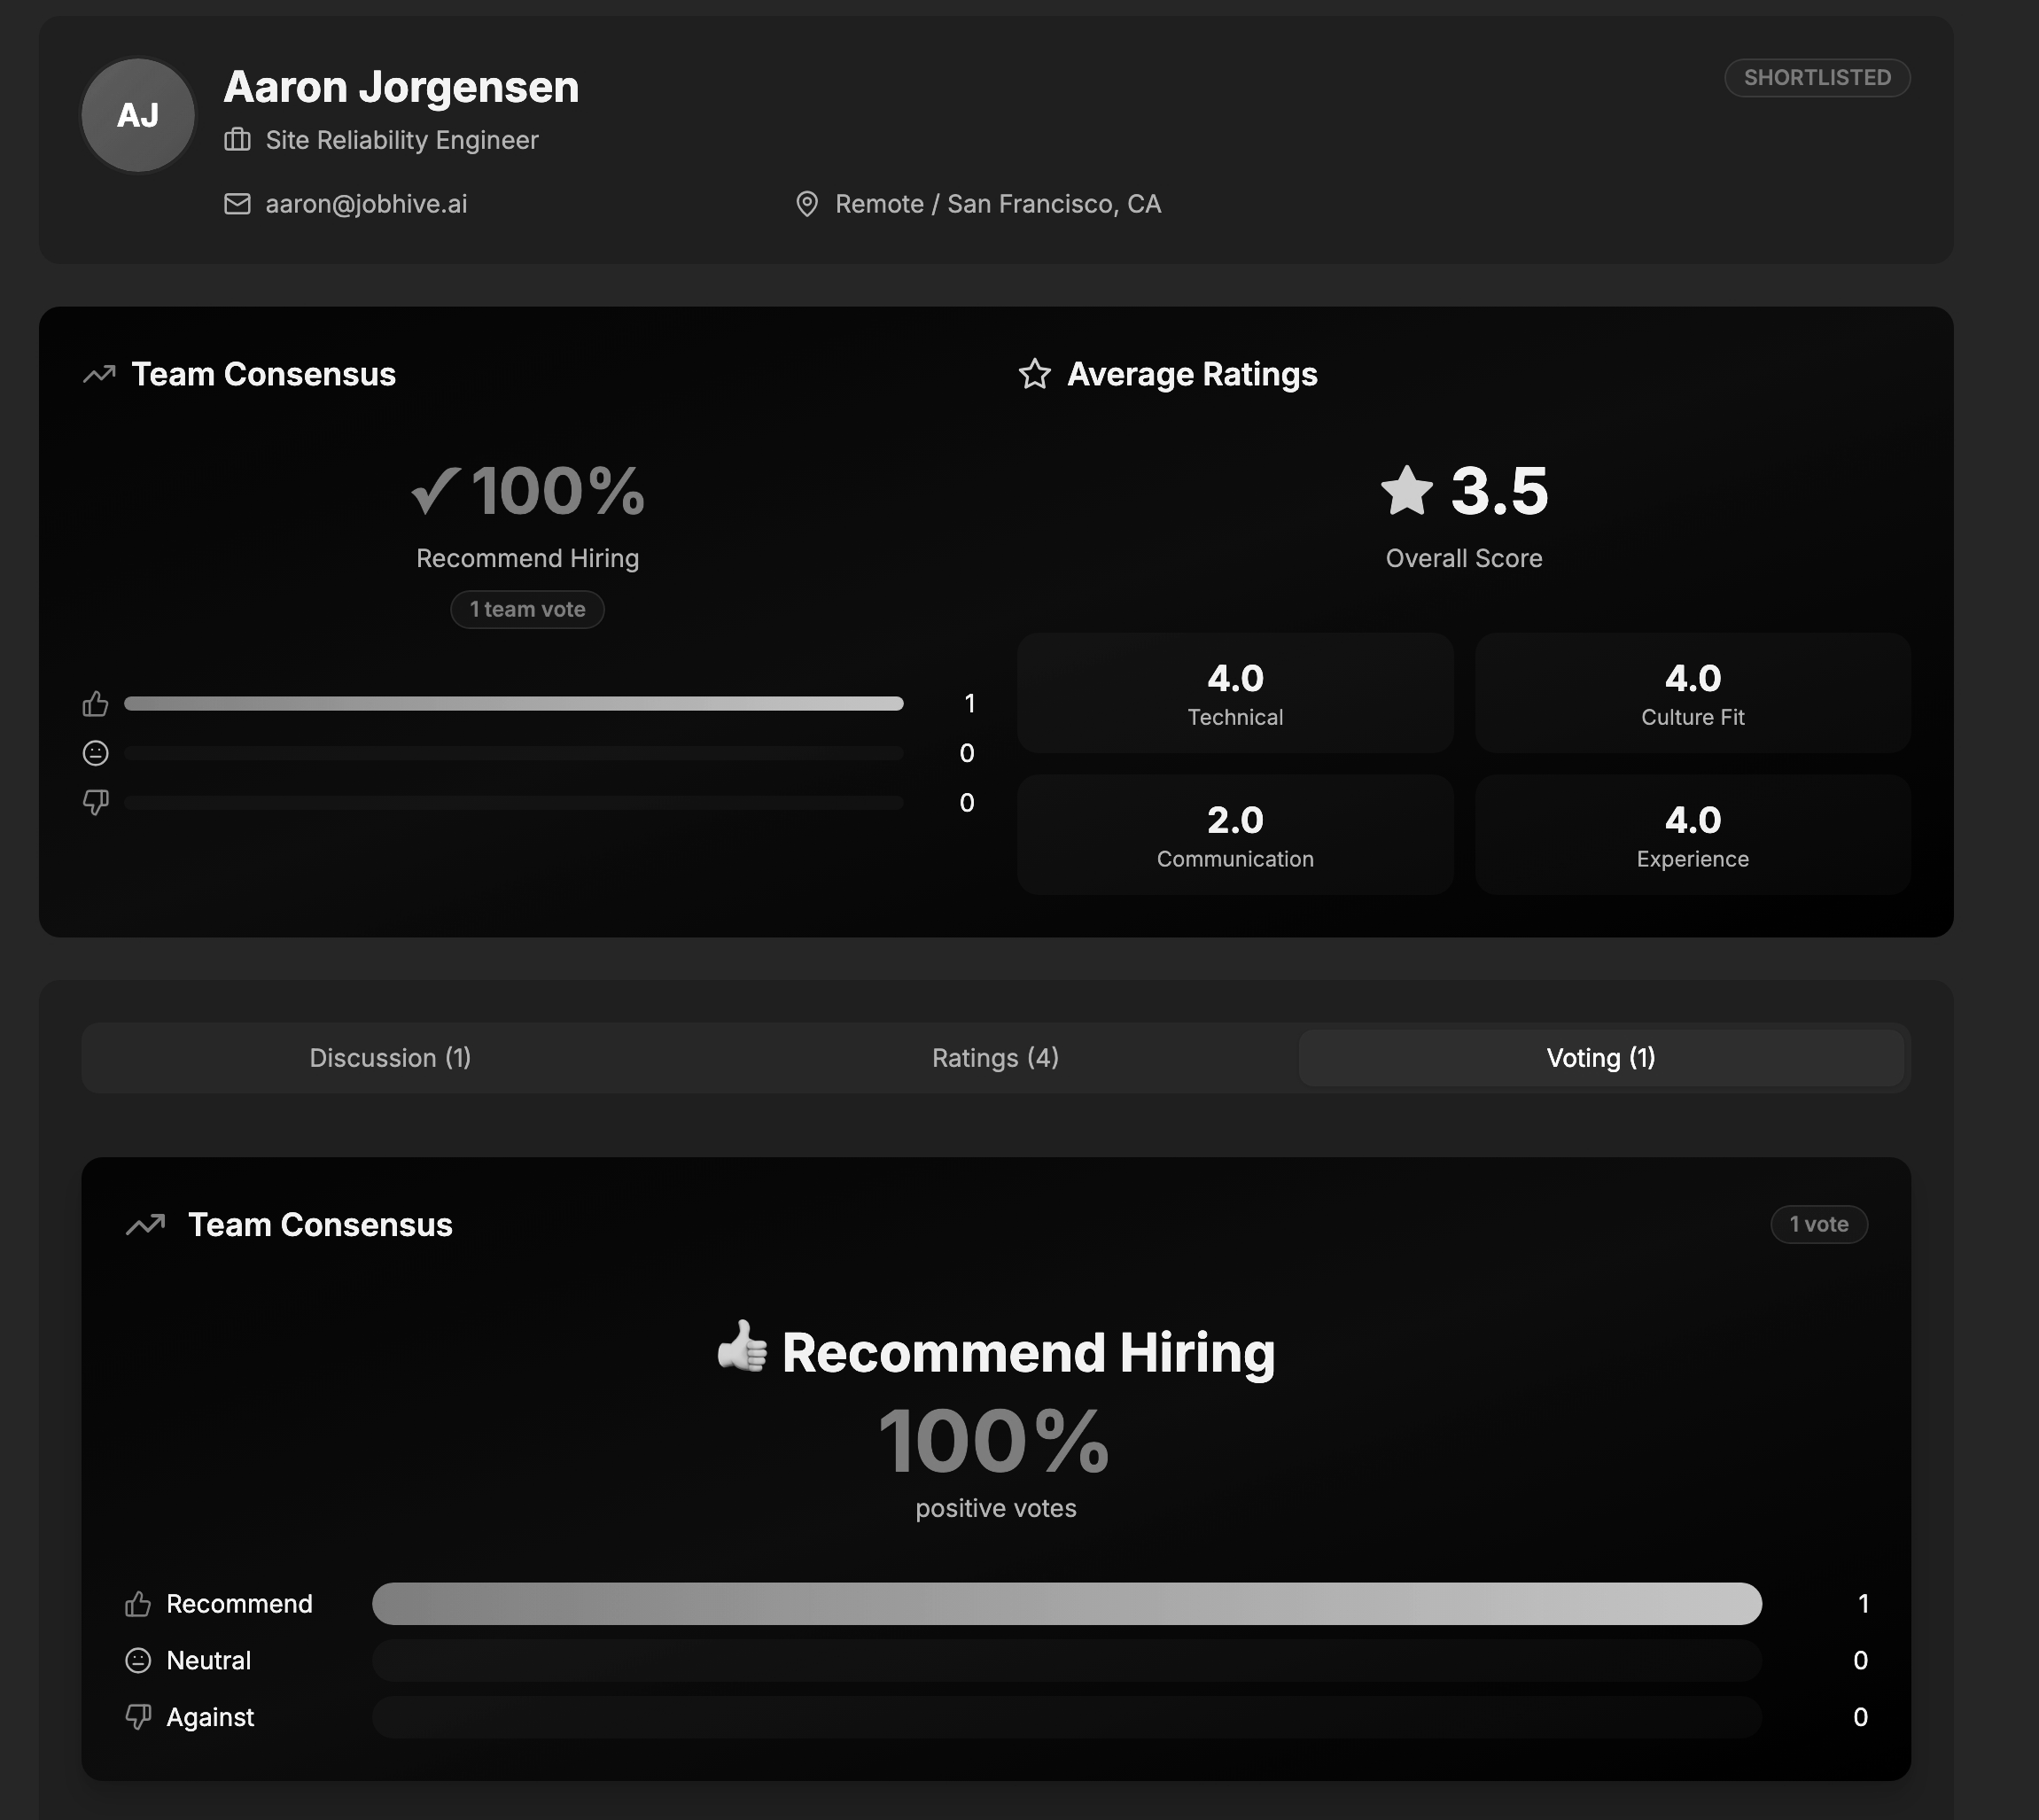Screen dimensions: 2039x1820
Task: Switch to the Ratings (4) tab
Action: 995,1058
